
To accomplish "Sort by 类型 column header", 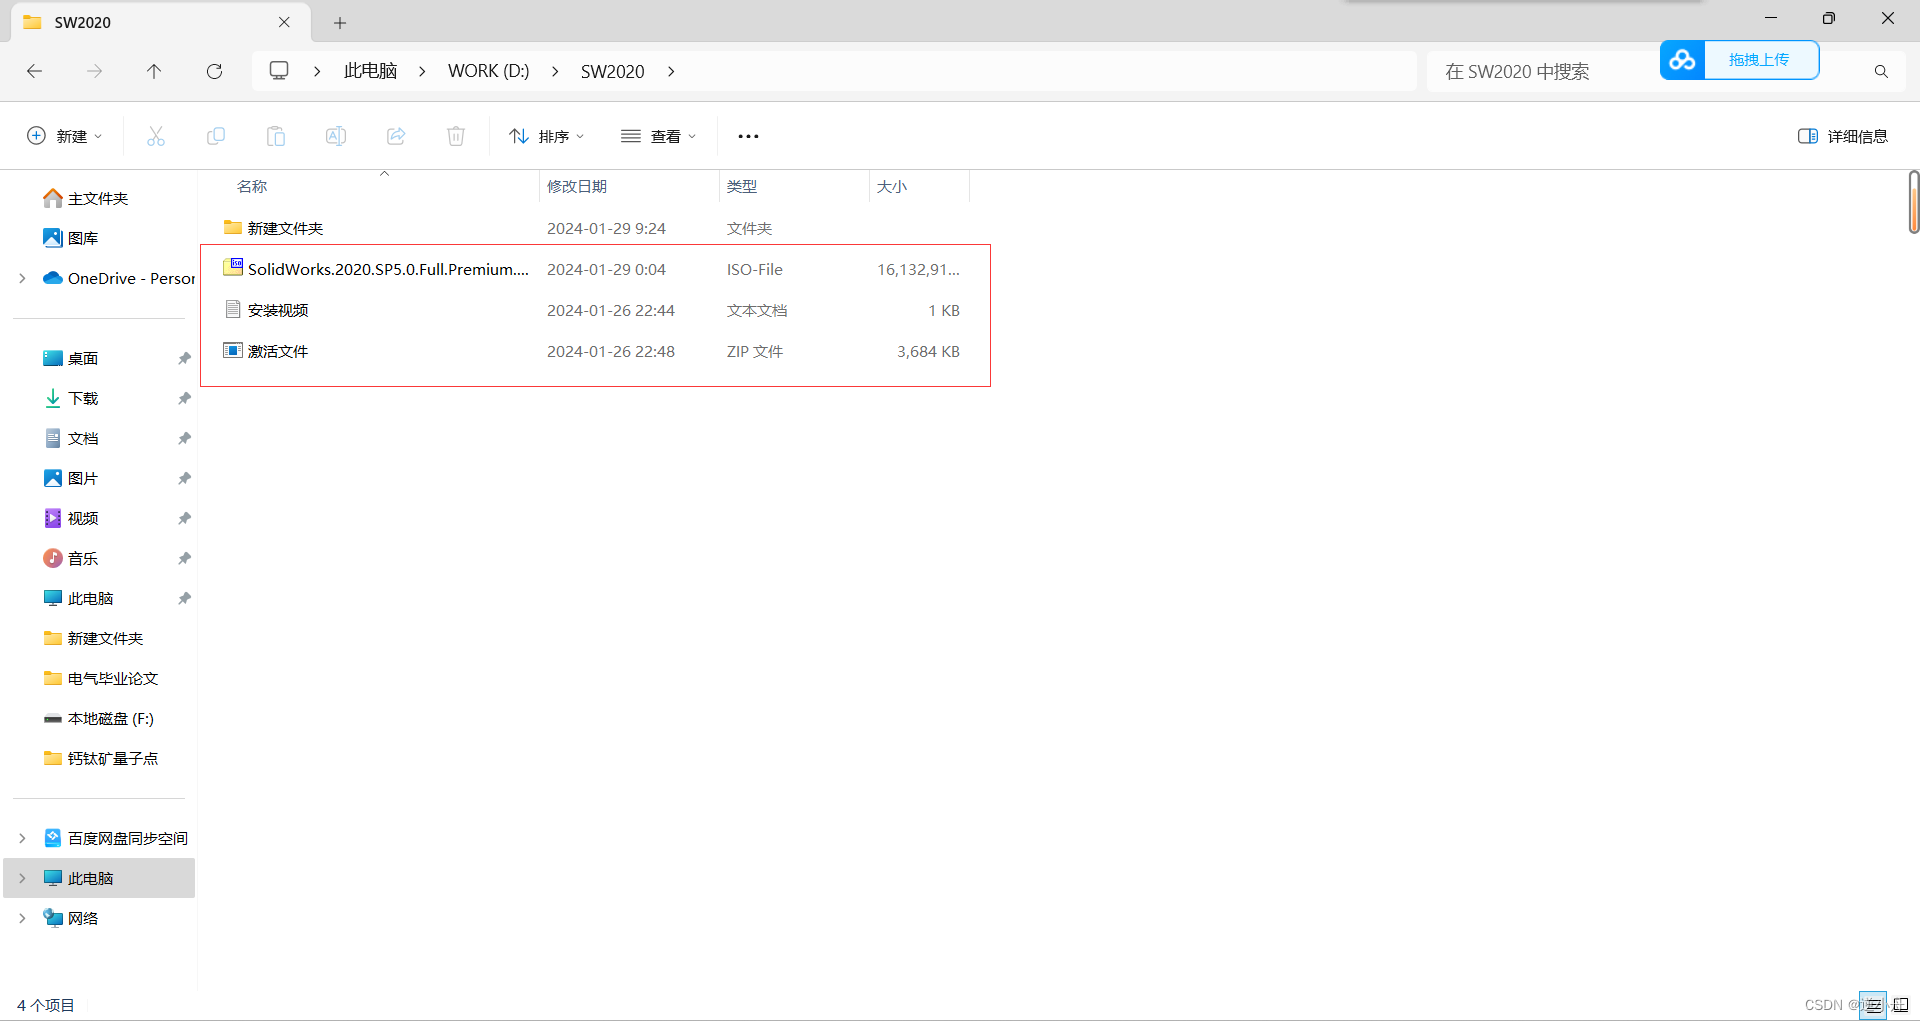I will point(742,186).
